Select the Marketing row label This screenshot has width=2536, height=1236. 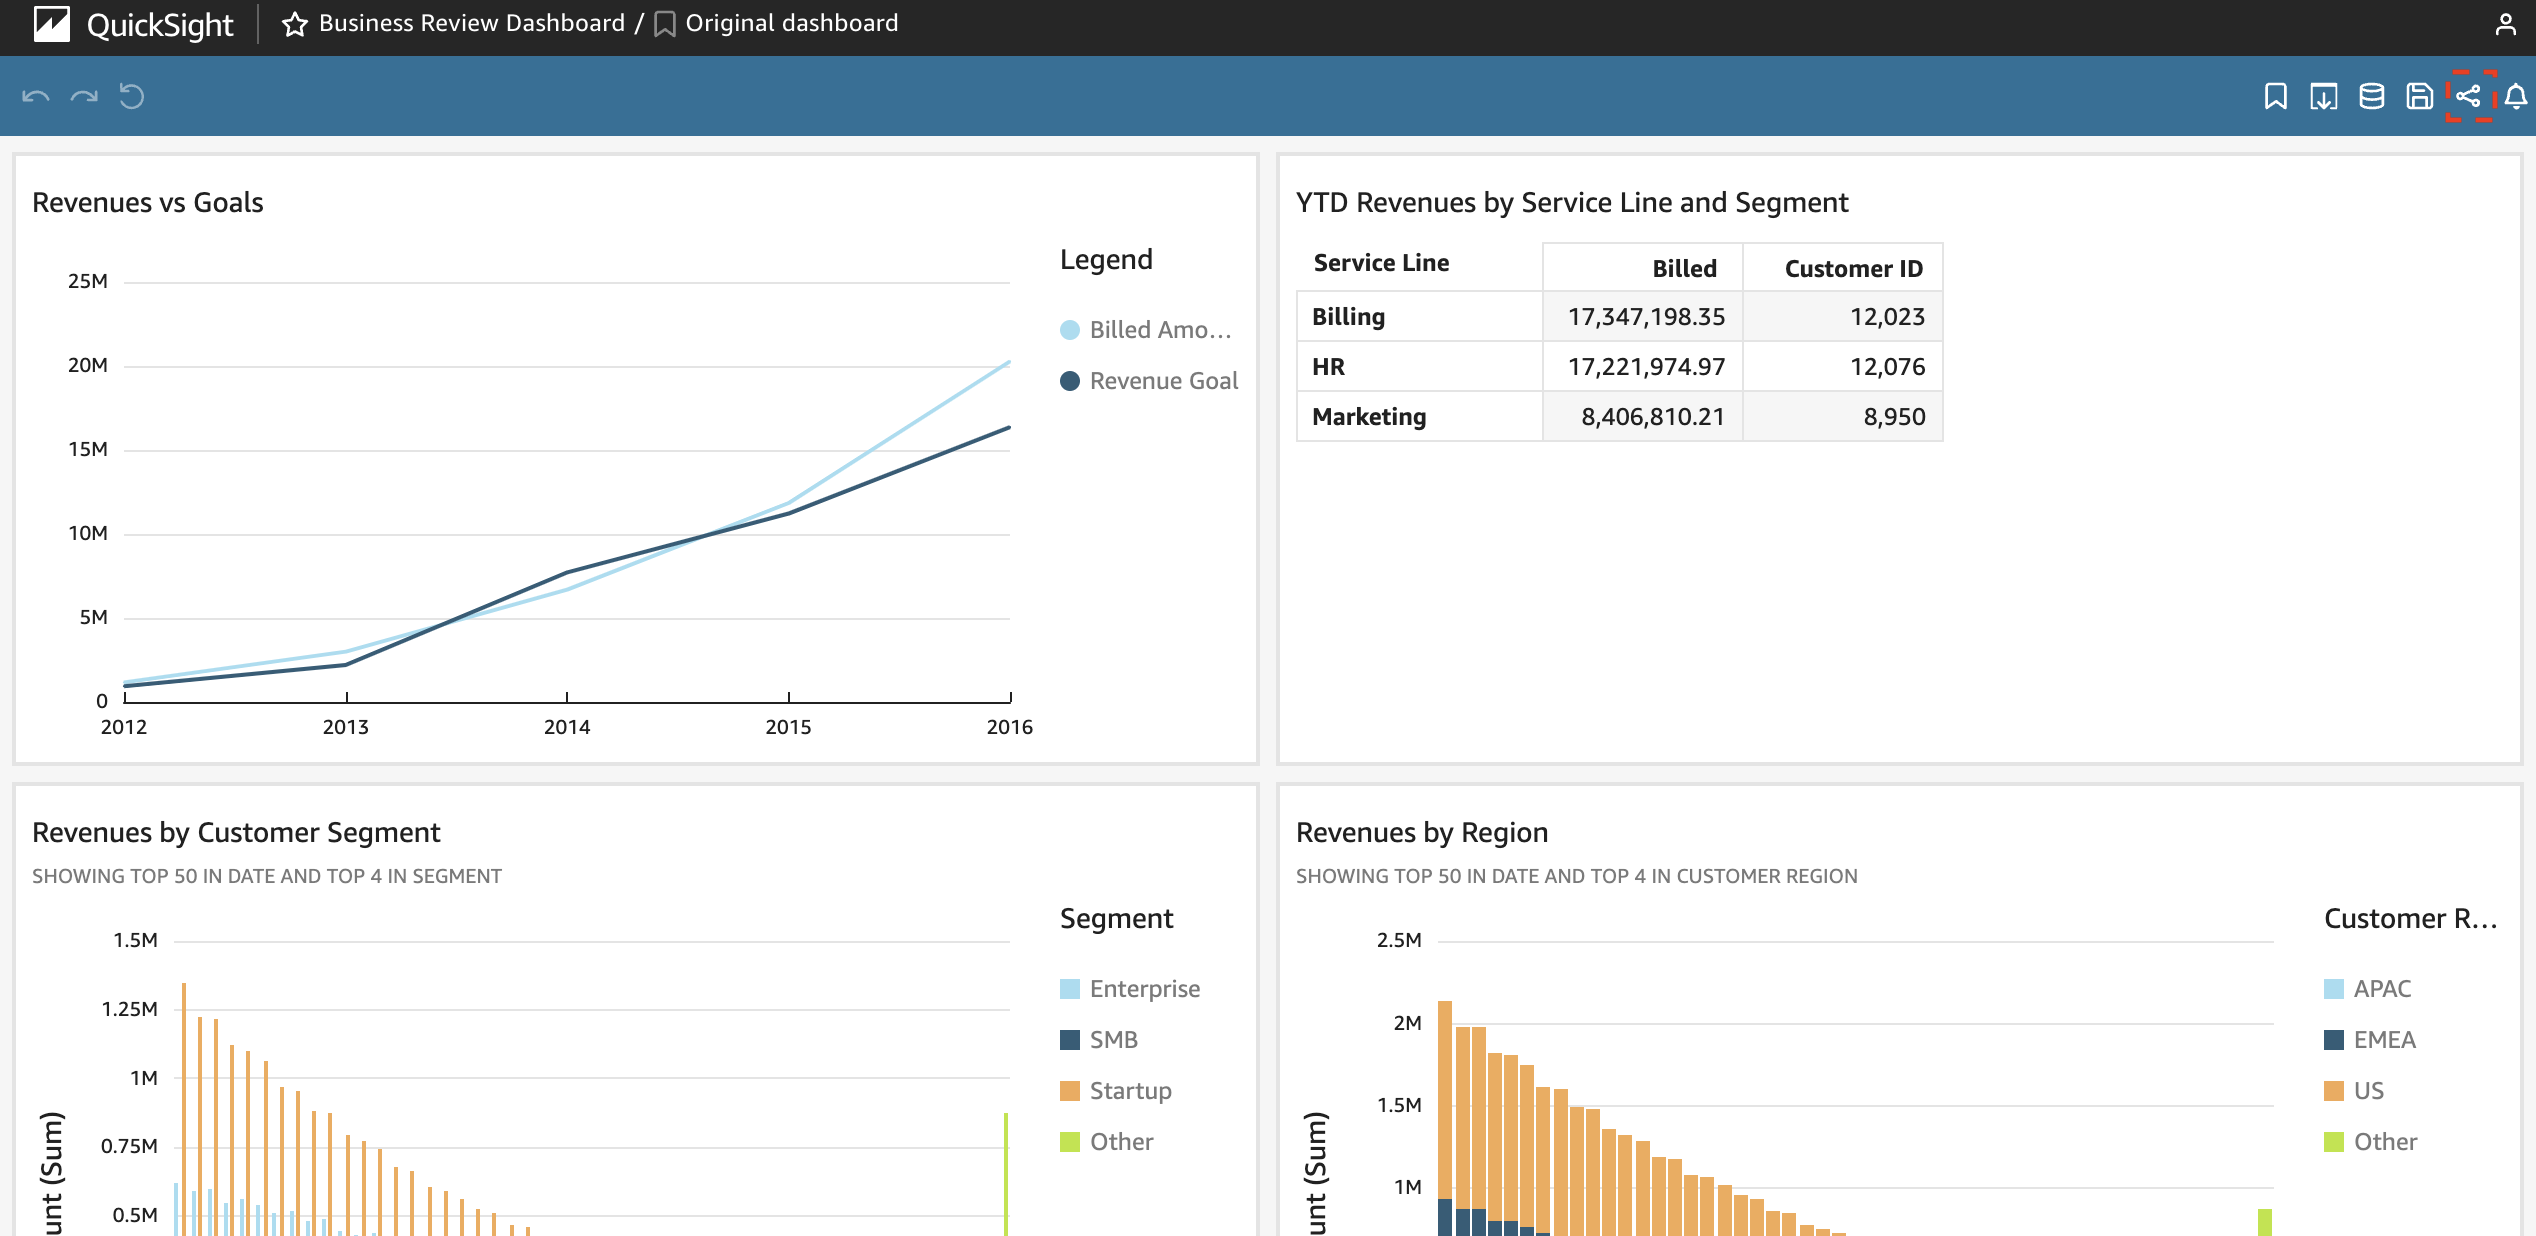(1369, 417)
